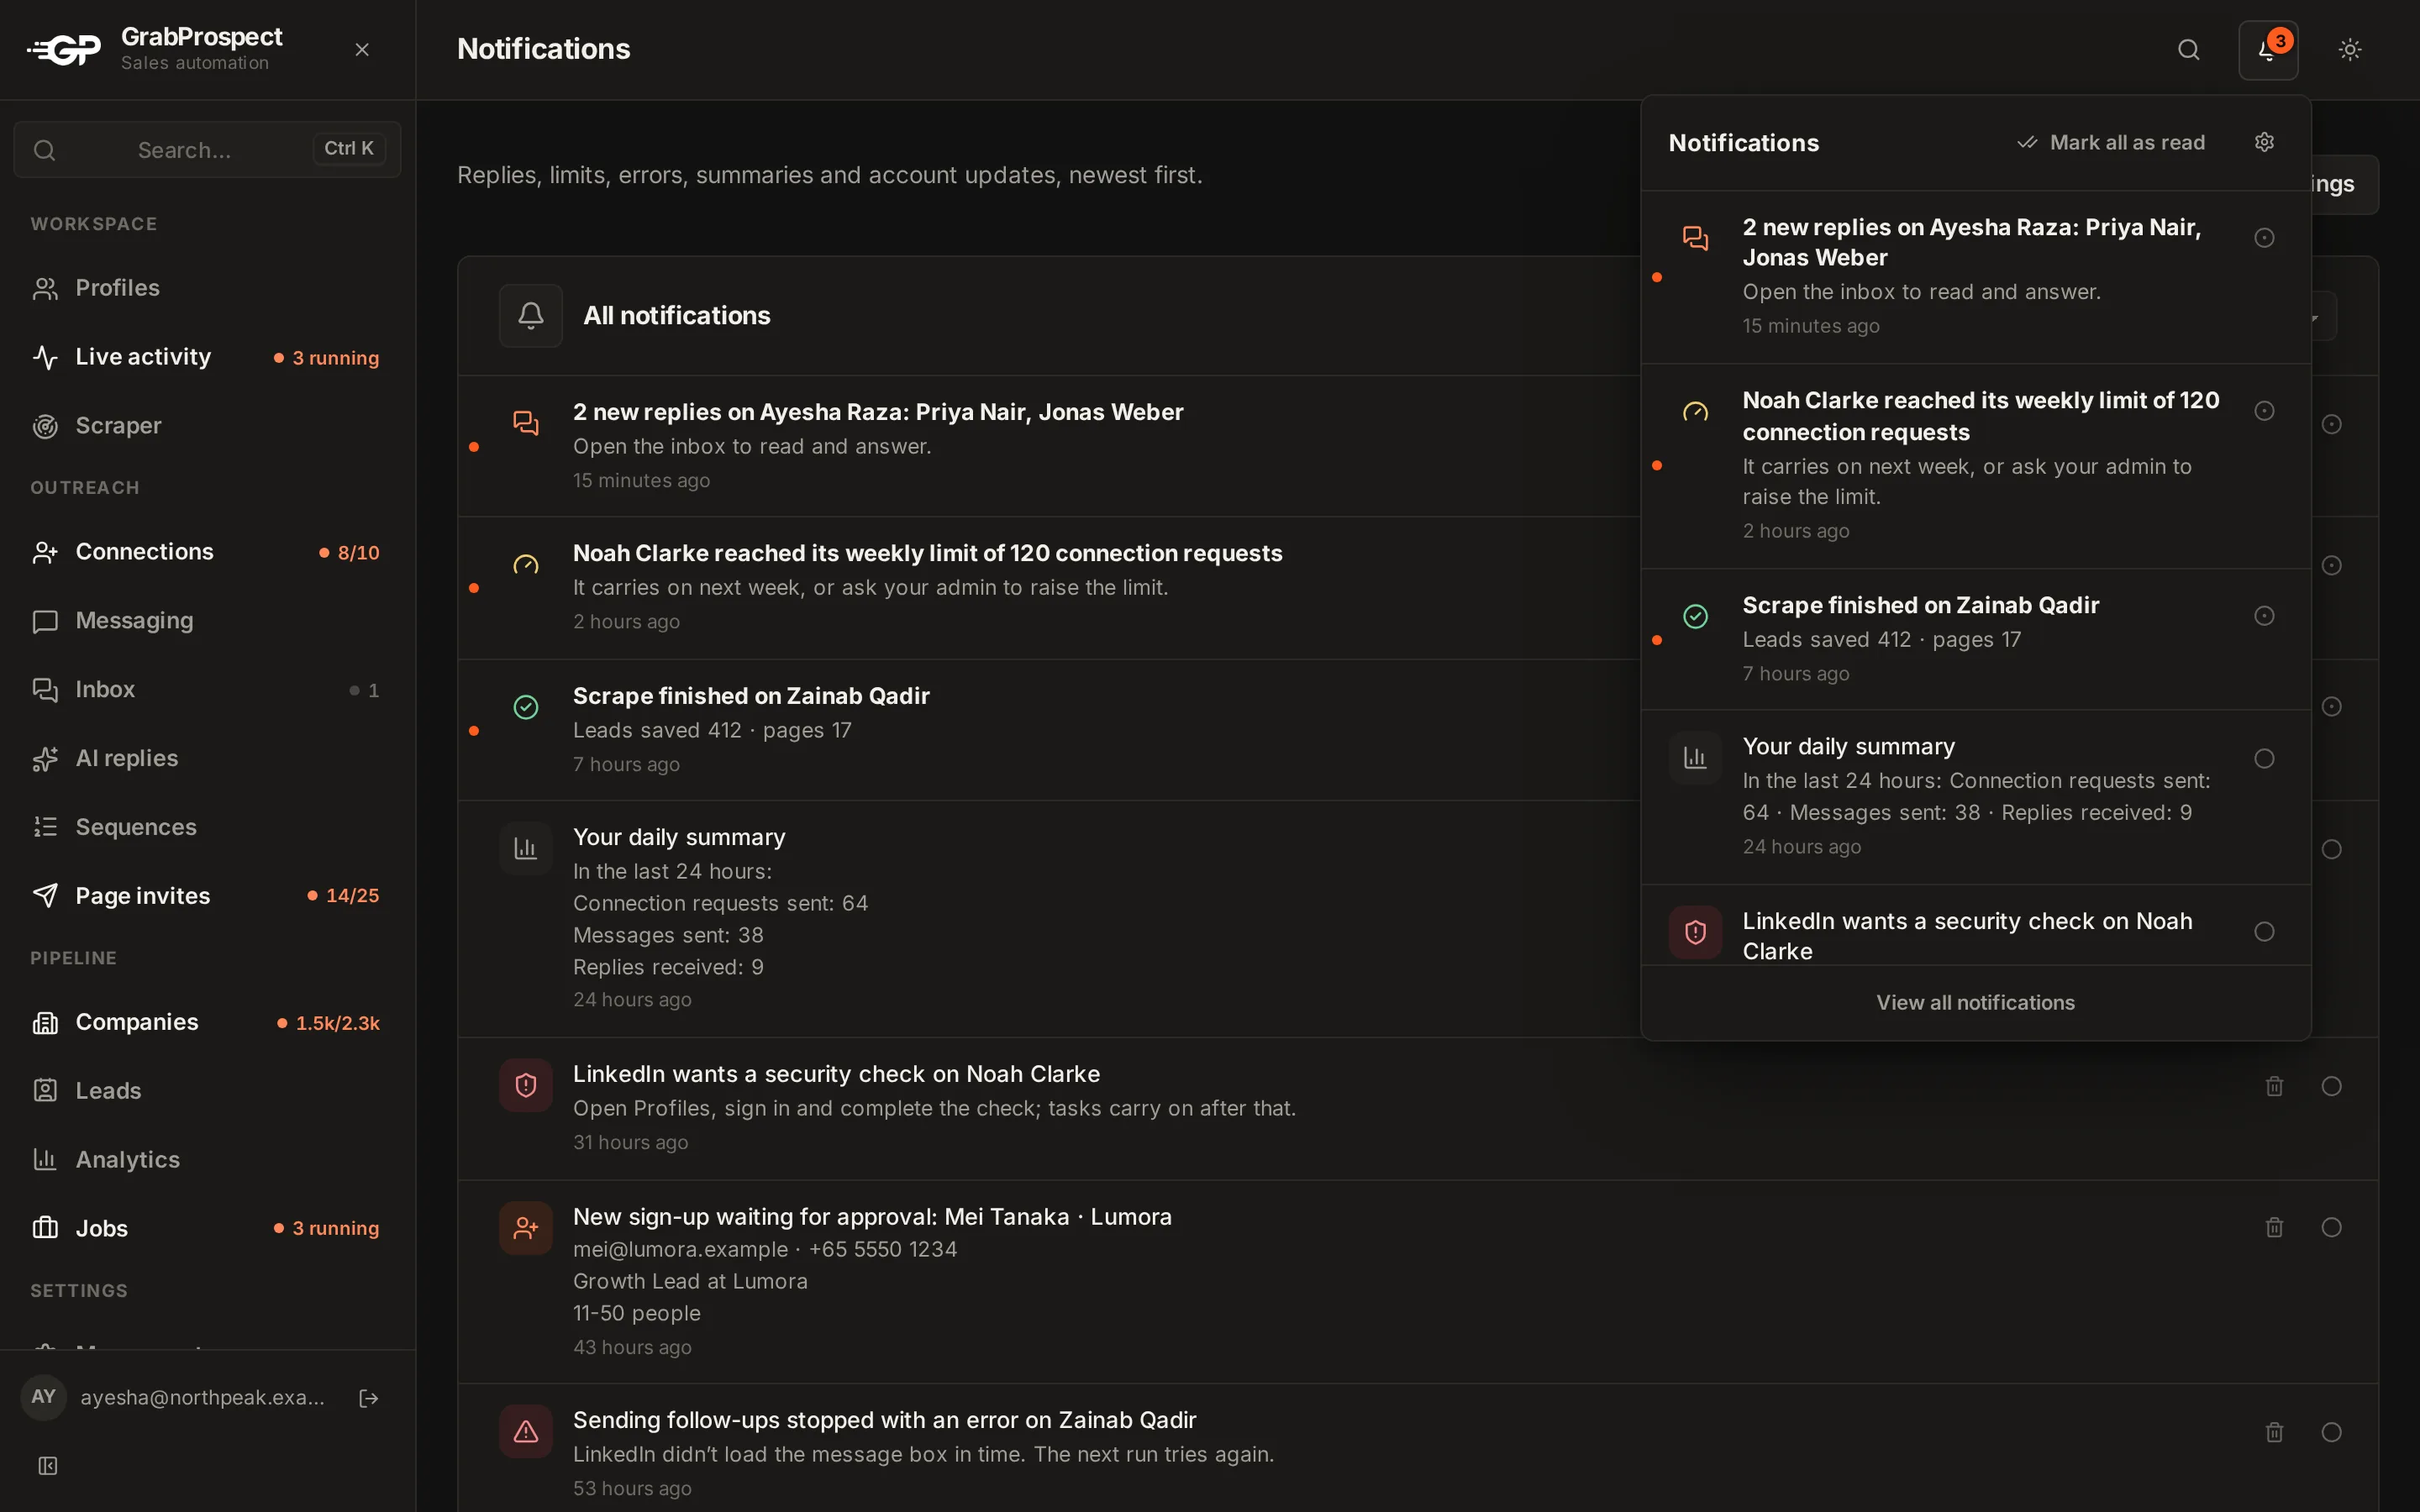Click View all notifications link
The width and height of the screenshot is (2420, 1512).
point(1975,1003)
